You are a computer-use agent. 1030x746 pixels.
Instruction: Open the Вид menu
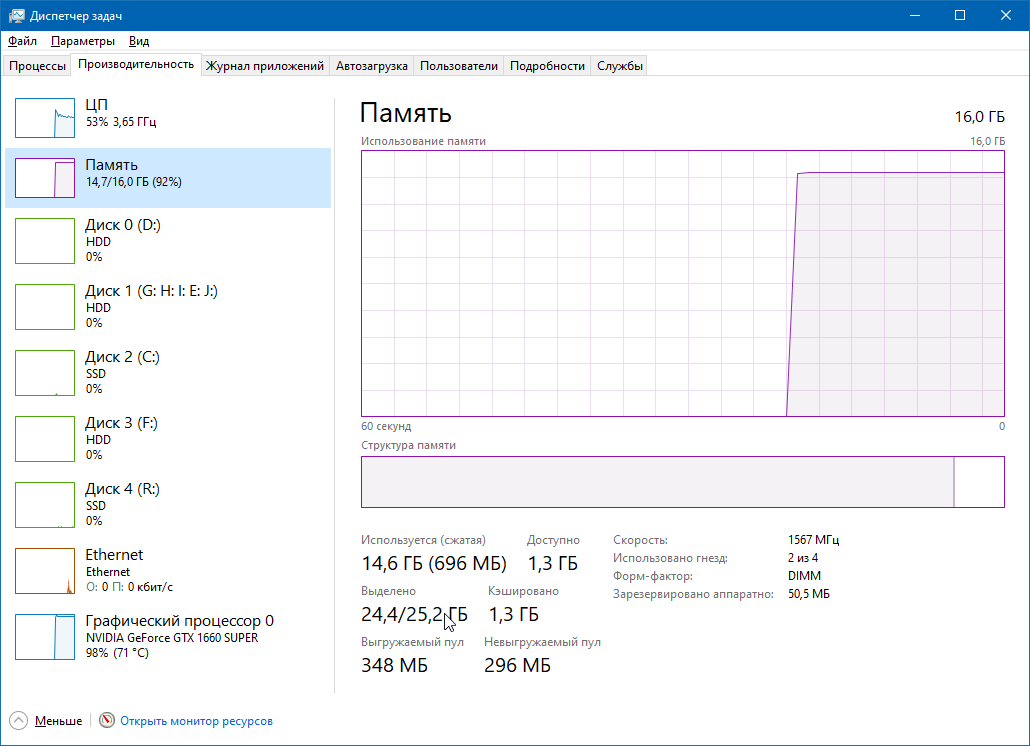pyautogui.click(x=139, y=41)
